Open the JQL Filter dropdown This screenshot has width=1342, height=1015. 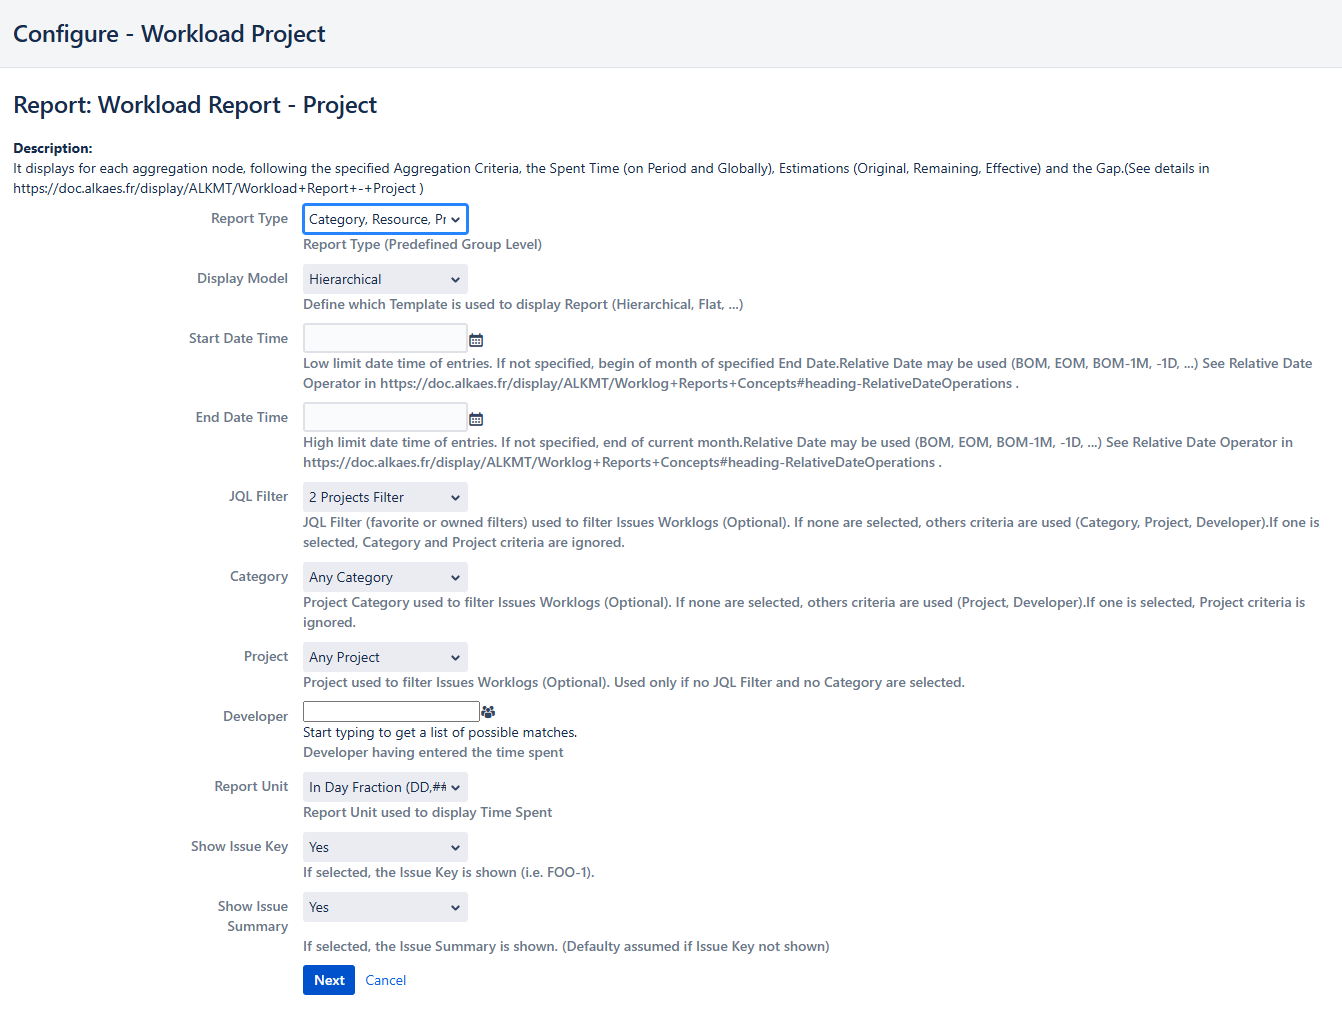(x=385, y=497)
